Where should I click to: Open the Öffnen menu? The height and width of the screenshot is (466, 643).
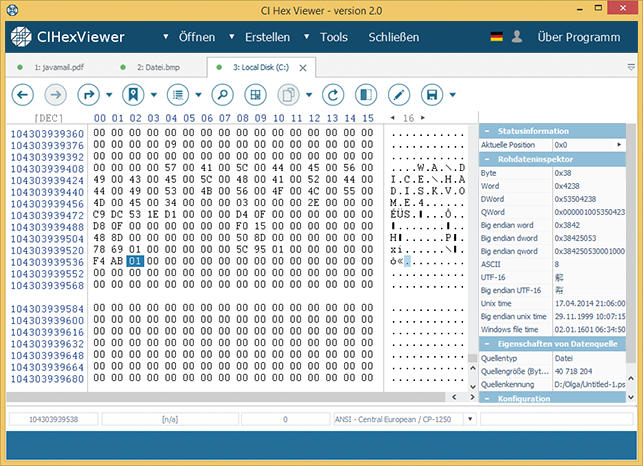point(196,37)
